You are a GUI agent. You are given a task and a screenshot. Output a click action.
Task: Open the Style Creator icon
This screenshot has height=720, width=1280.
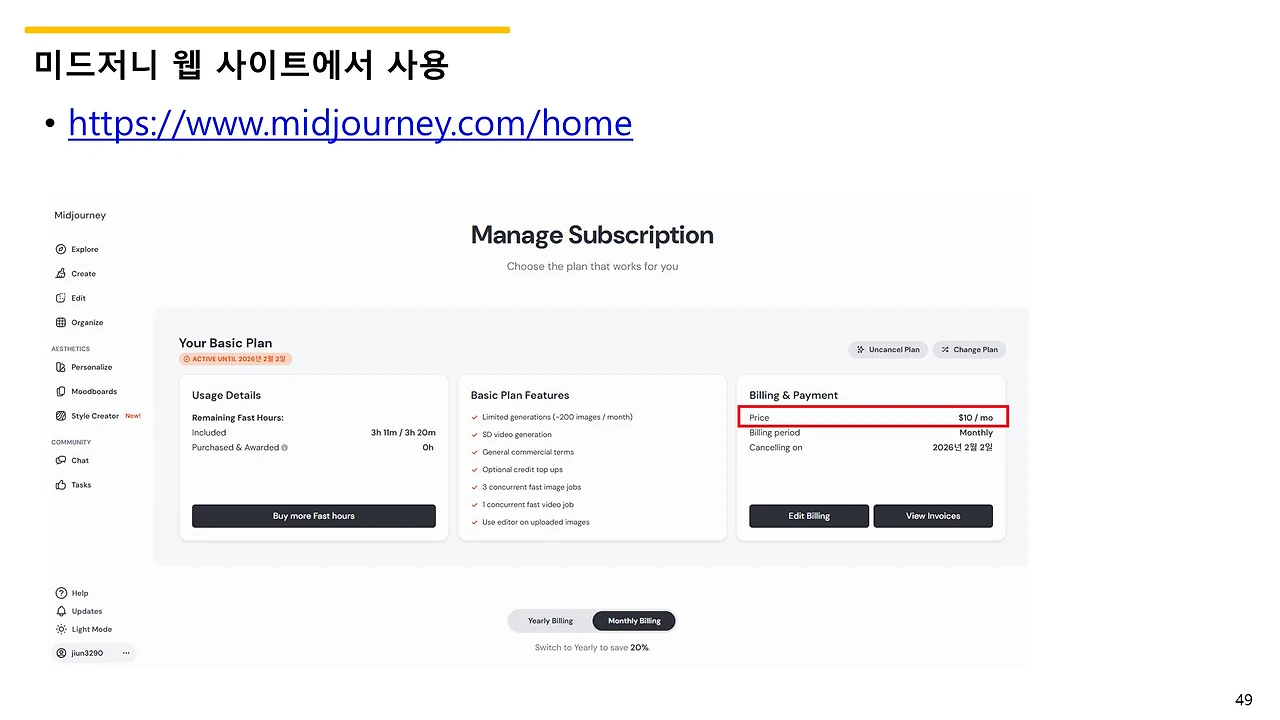61,416
